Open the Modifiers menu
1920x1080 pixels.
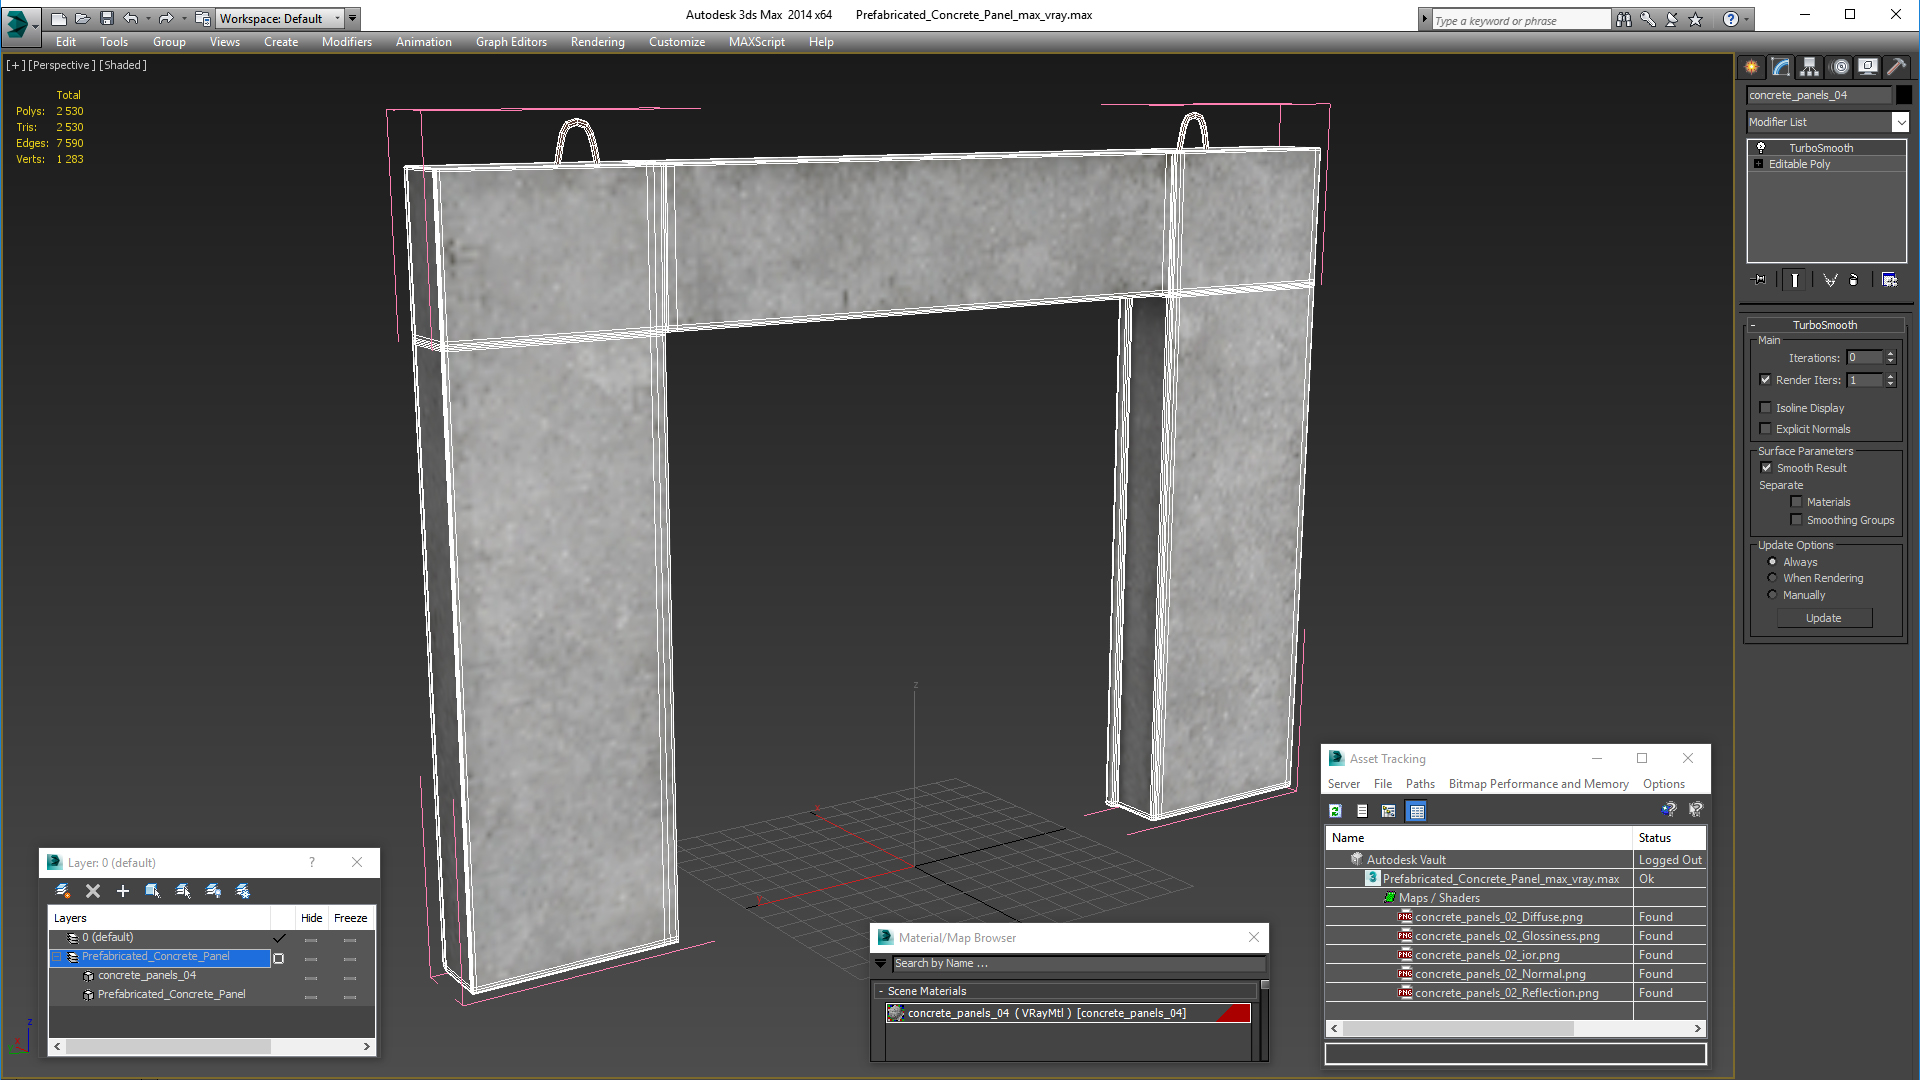pos(345,41)
